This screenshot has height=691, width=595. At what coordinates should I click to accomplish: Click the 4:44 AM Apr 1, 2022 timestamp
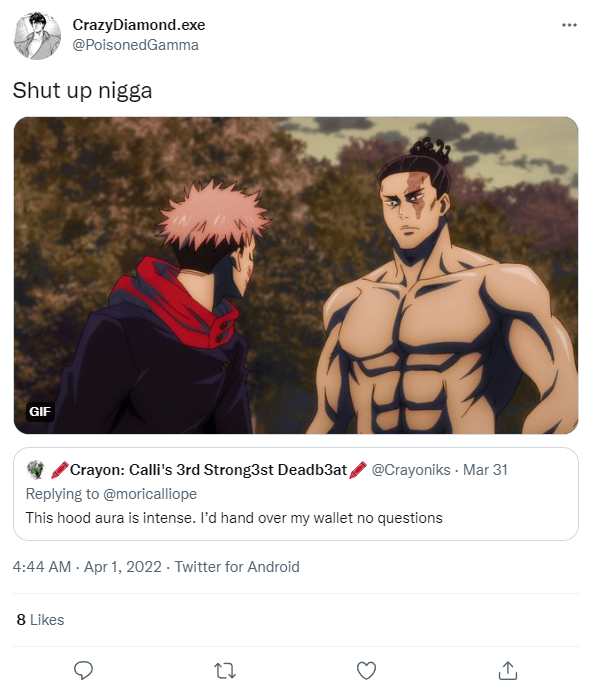pos(87,567)
